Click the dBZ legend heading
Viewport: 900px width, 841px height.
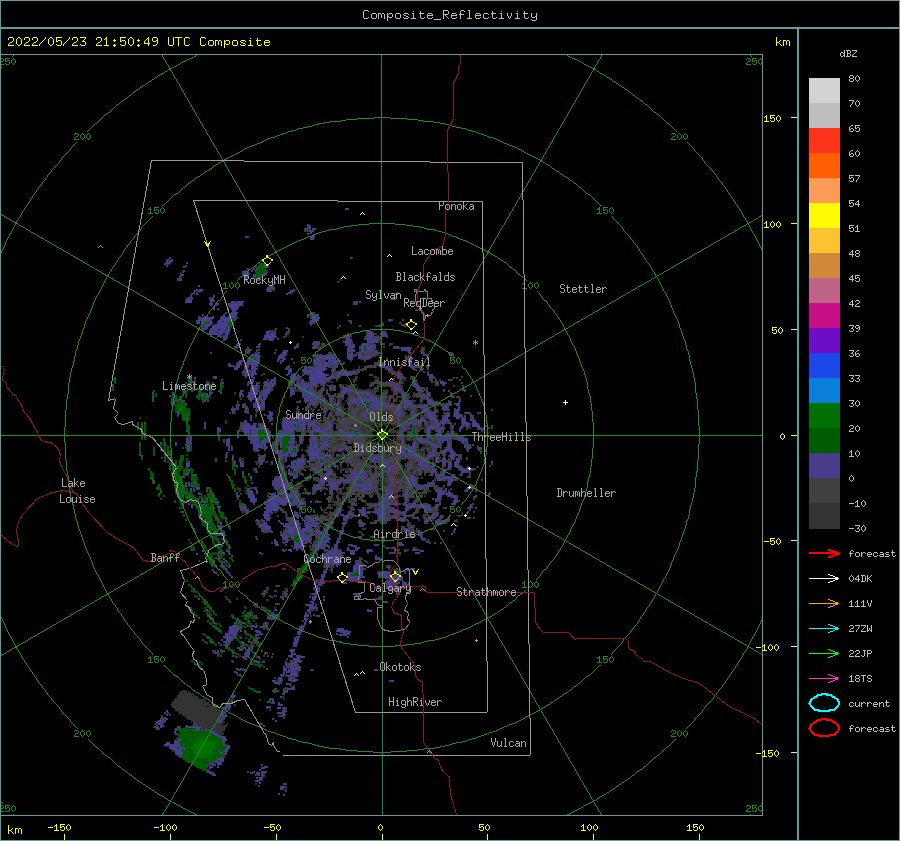tap(848, 54)
